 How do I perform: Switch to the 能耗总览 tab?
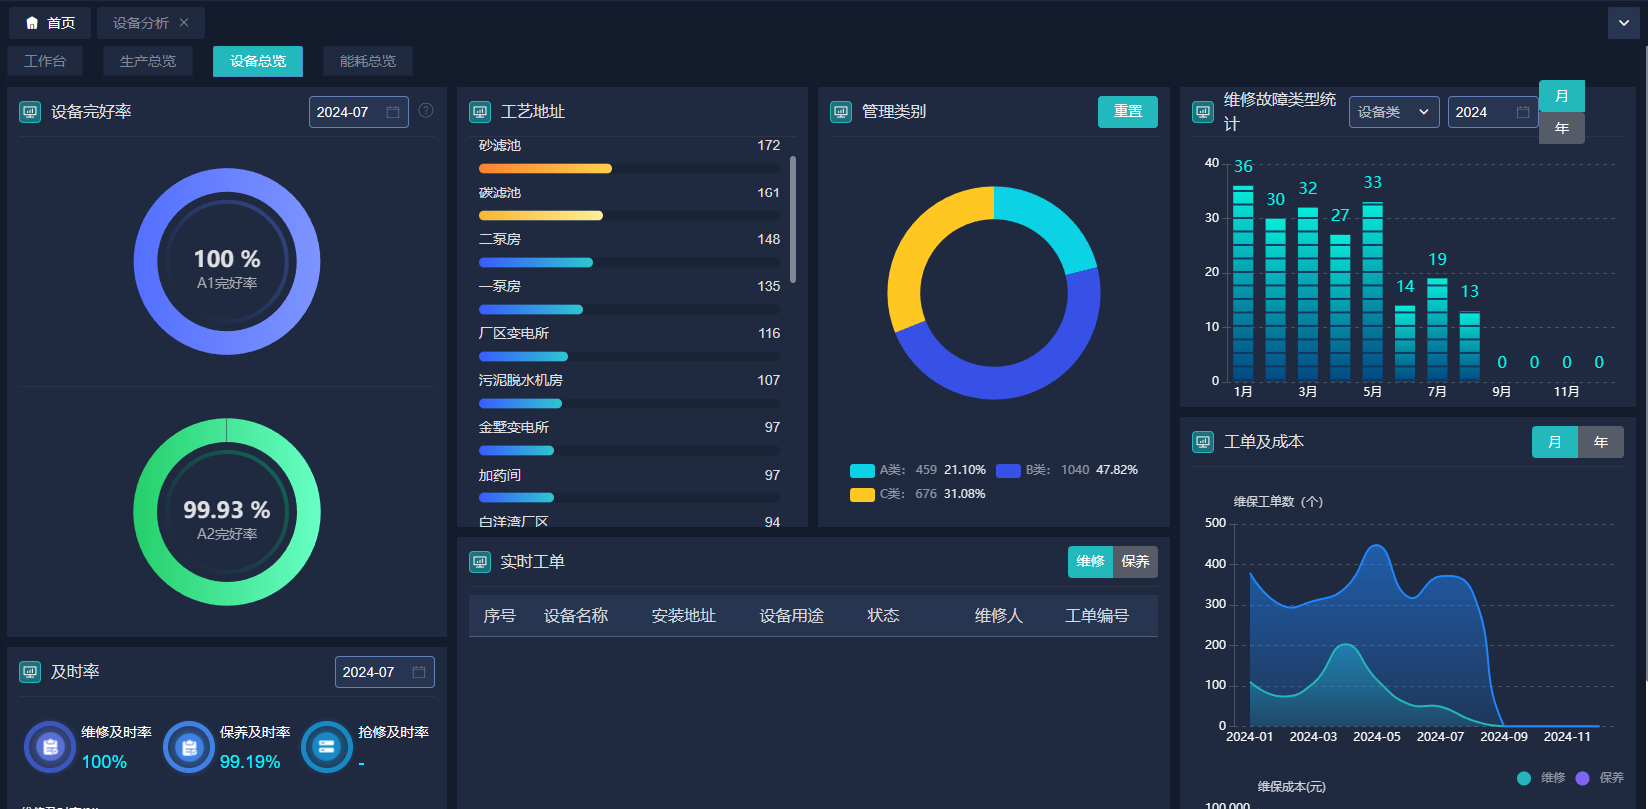tap(367, 61)
